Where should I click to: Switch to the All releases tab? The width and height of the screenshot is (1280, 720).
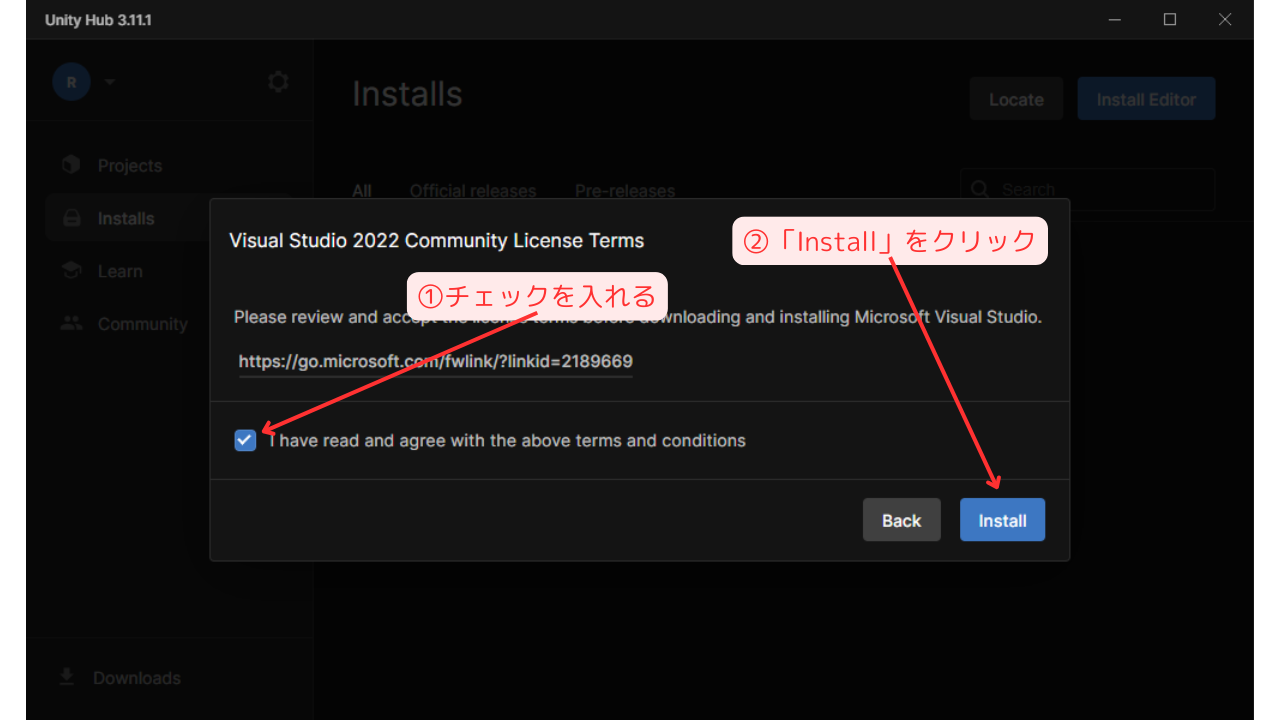point(361,190)
